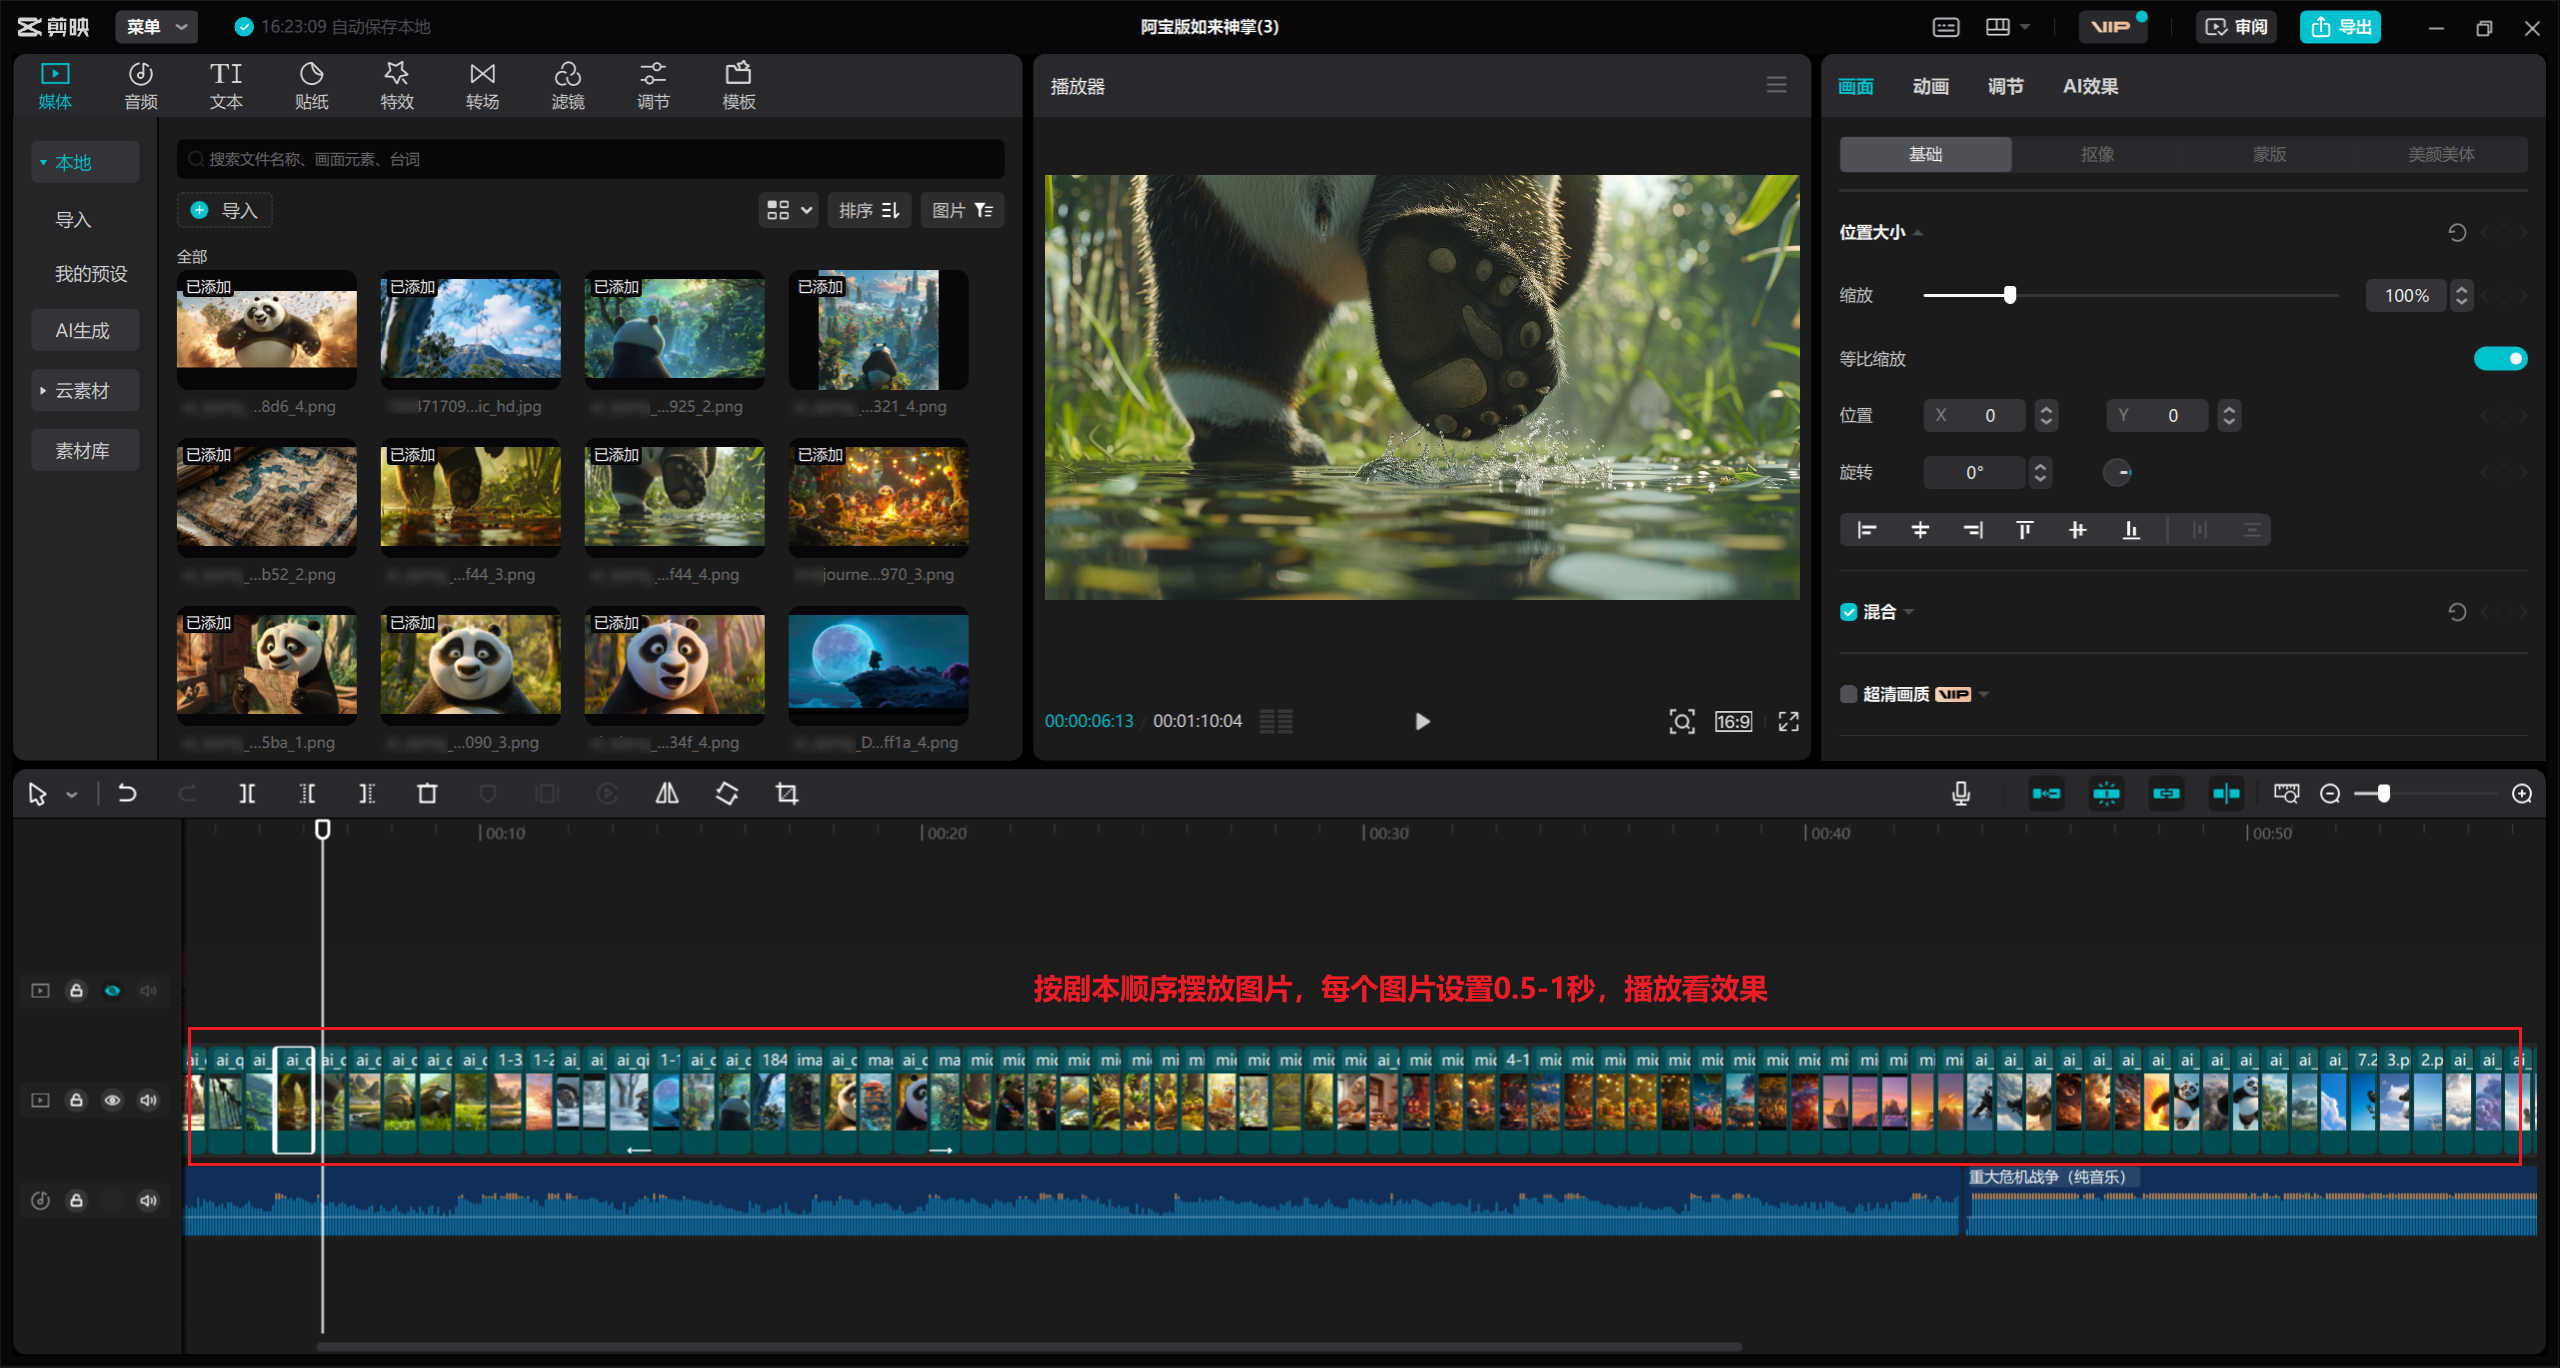Open the 转场 transitions panel
The height and width of the screenshot is (1368, 2560).
pyautogui.click(x=482, y=86)
